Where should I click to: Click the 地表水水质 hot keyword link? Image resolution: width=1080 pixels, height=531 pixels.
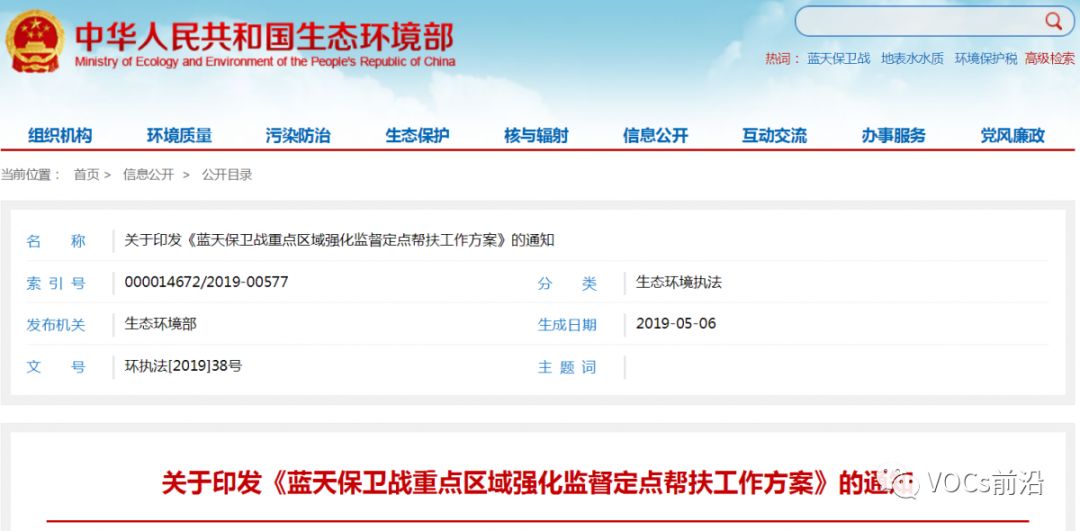[x=913, y=59]
